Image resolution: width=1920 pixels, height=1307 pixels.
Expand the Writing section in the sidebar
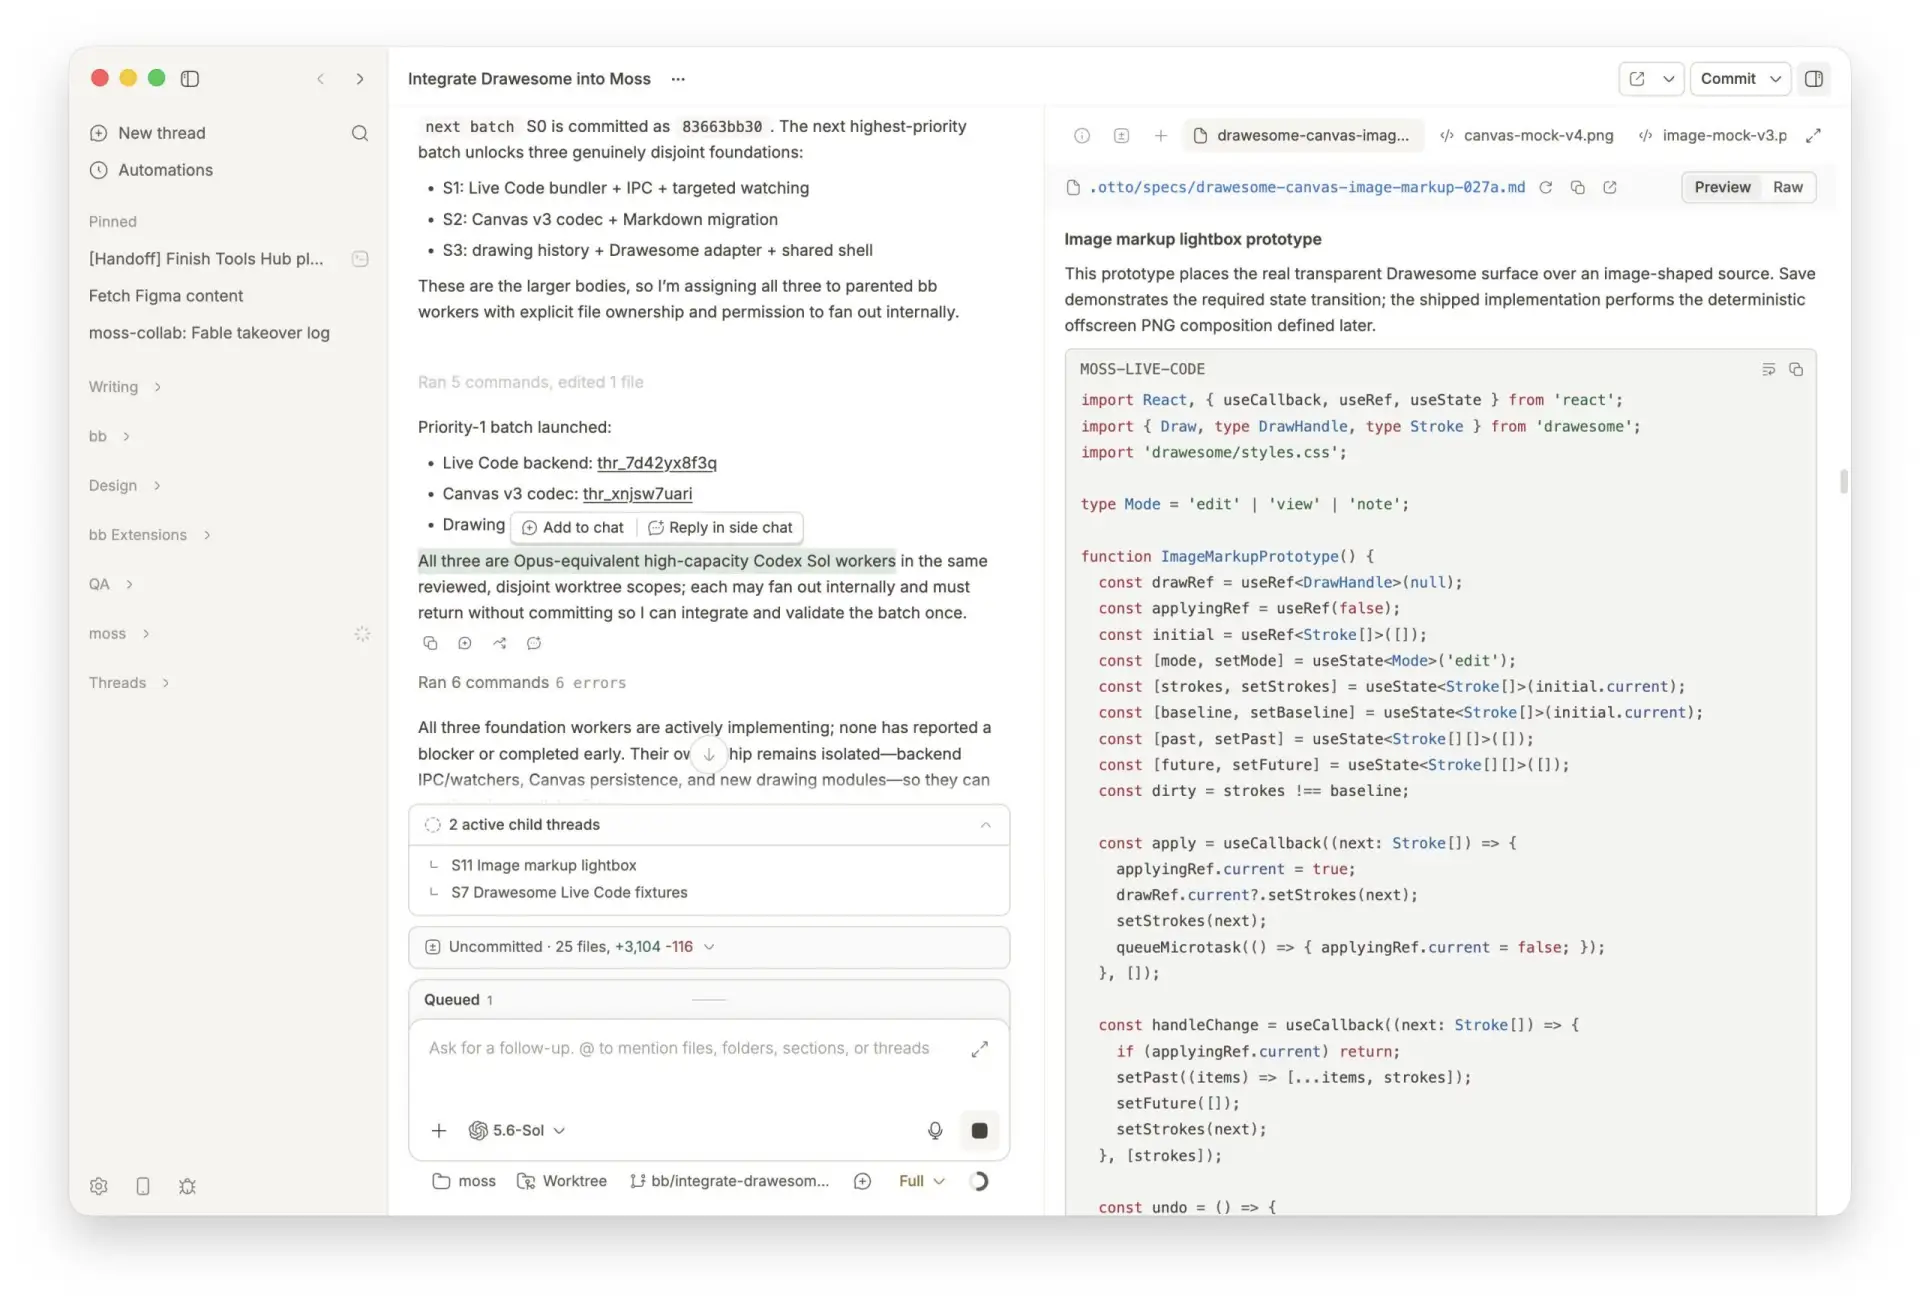coord(125,387)
